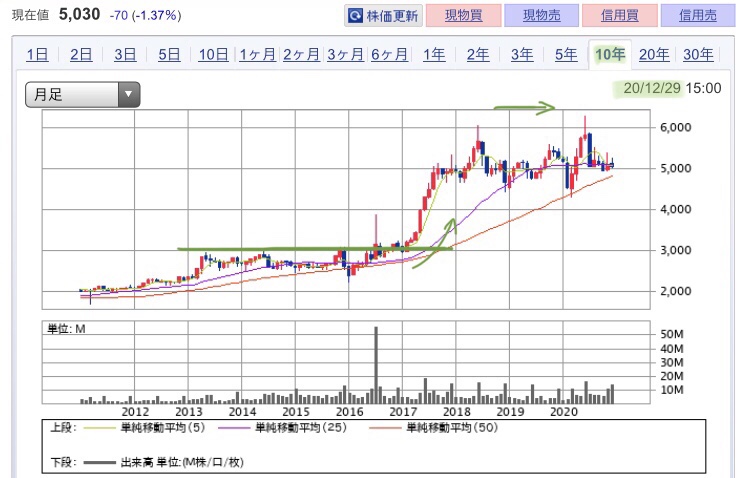Image resolution: width=749 pixels, height=478 pixels.
Task: Switch to the 20年 period tab
Action: [x=654, y=55]
